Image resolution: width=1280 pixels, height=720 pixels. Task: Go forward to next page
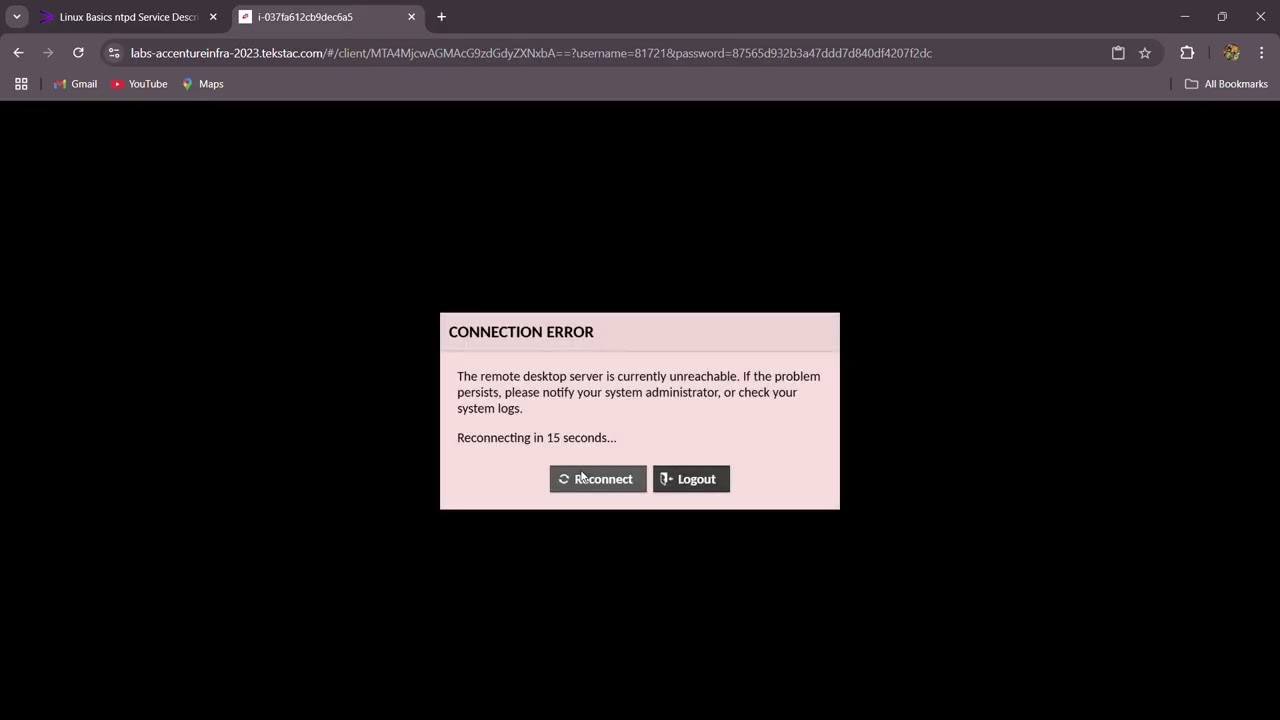coord(48,53)
